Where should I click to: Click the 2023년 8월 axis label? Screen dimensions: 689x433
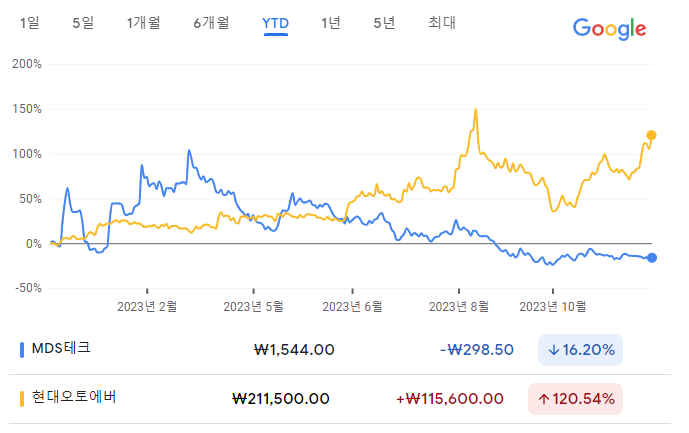(459, 306)
